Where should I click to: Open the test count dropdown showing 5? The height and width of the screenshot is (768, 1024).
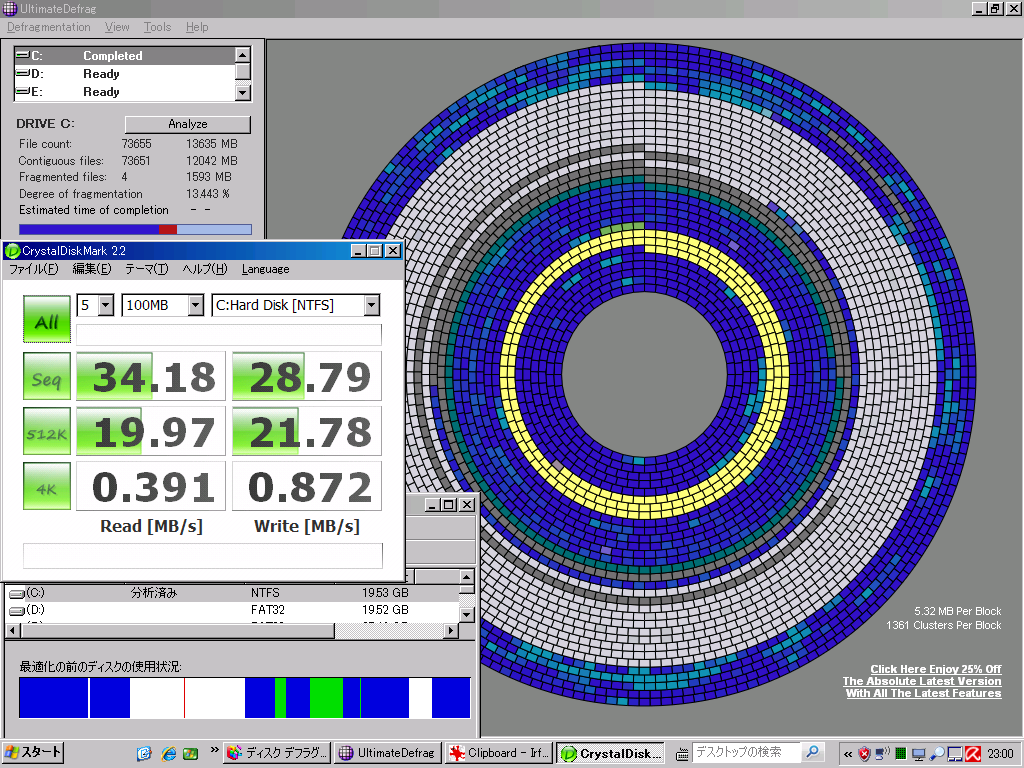pyautogui.click(x=106, y=305)
